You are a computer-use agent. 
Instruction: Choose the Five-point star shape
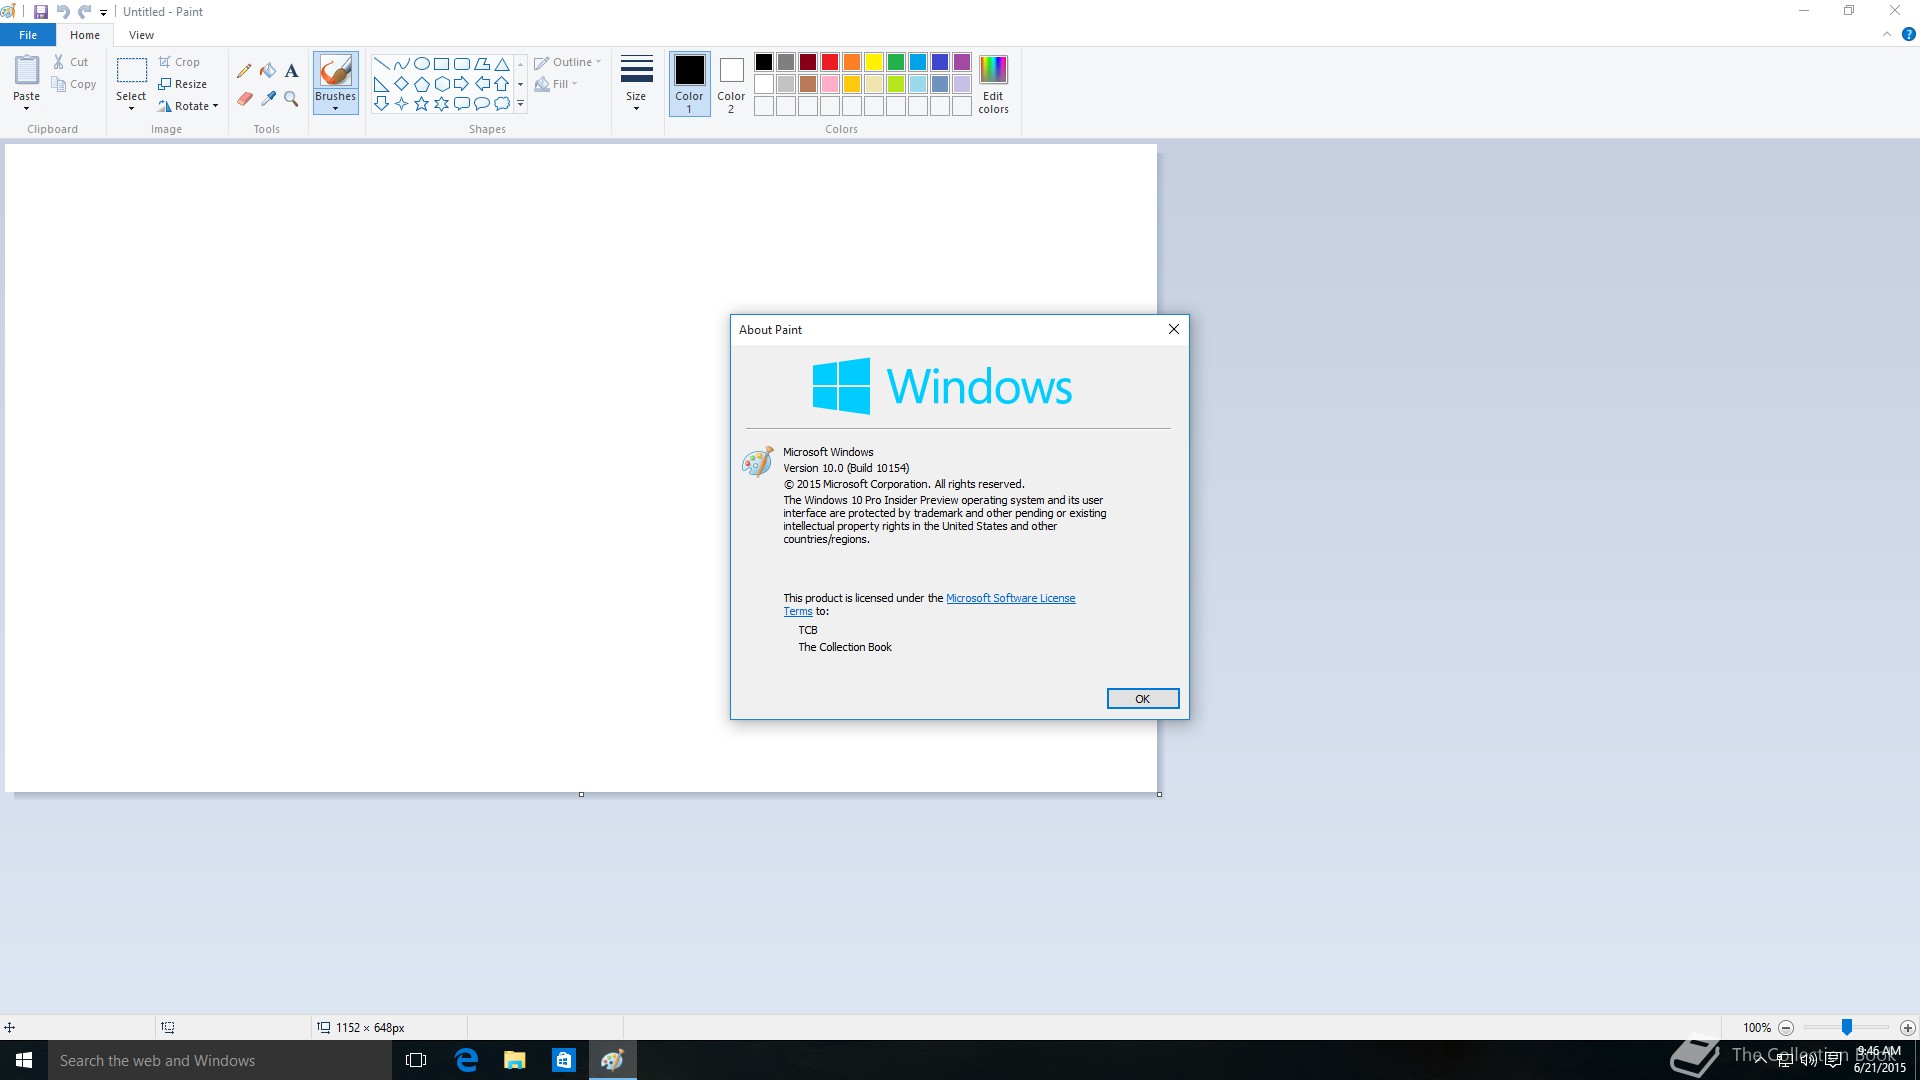point(421,103)
